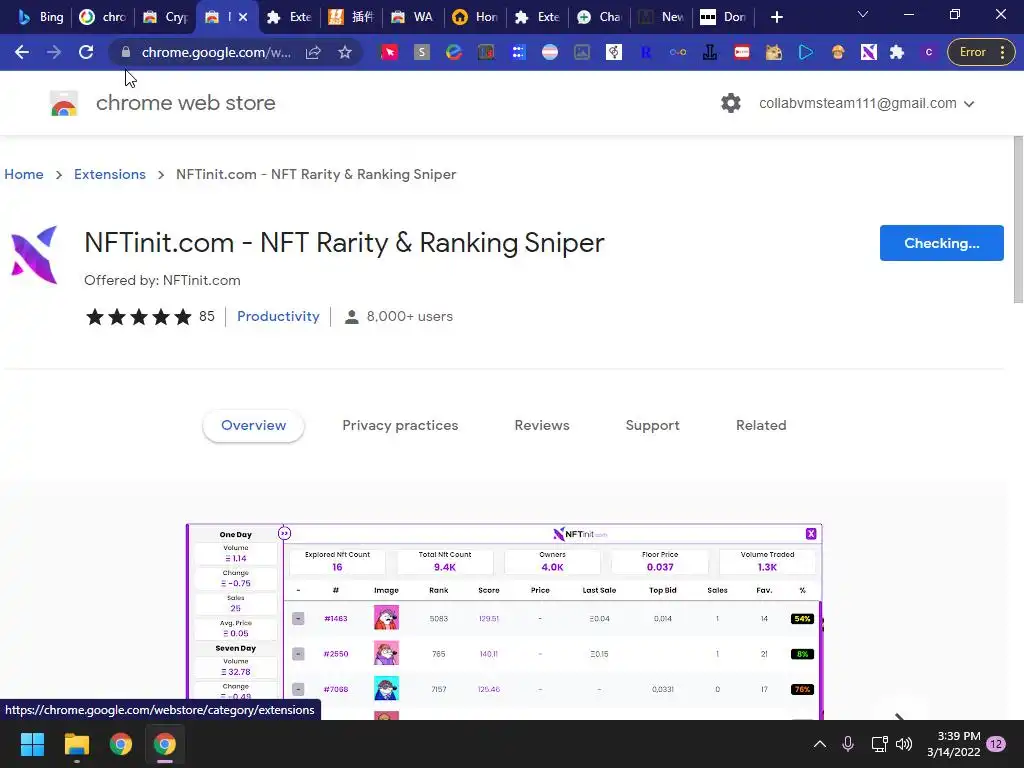
Task: Reload the current page
Action: [x=86, y=52]
